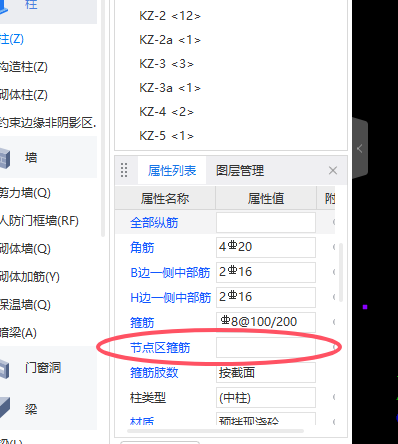Select 约束边缘非阴影区 in the list
This screenshot has width=398, height=444.
[48, 123]
